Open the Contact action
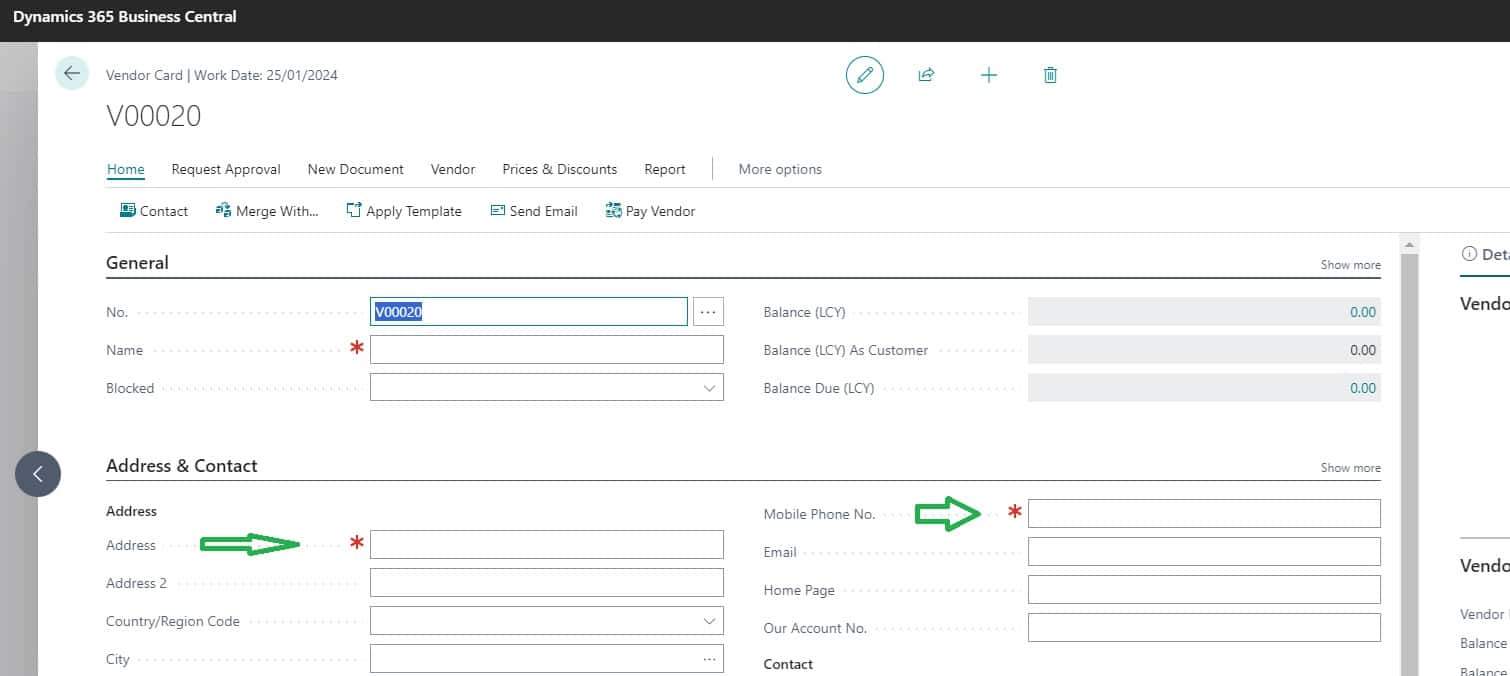The height and width of the screenshot is (676, 1510). pos(154,211)
